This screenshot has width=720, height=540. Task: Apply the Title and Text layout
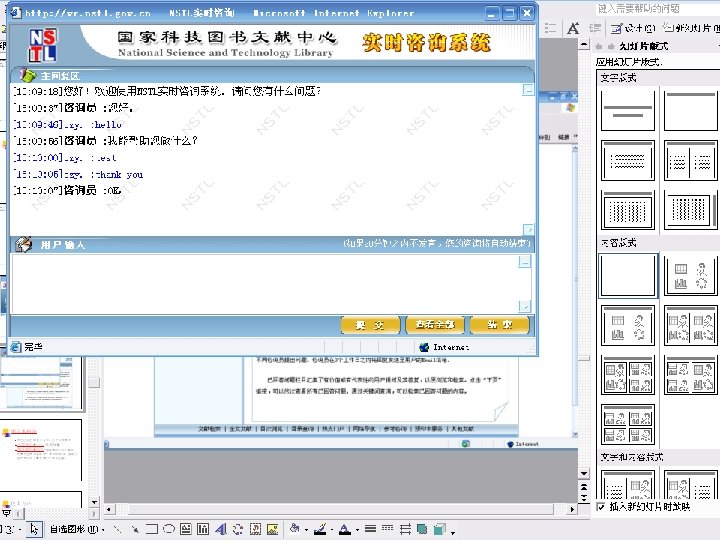pyautogui.click(x=628, y=160)
